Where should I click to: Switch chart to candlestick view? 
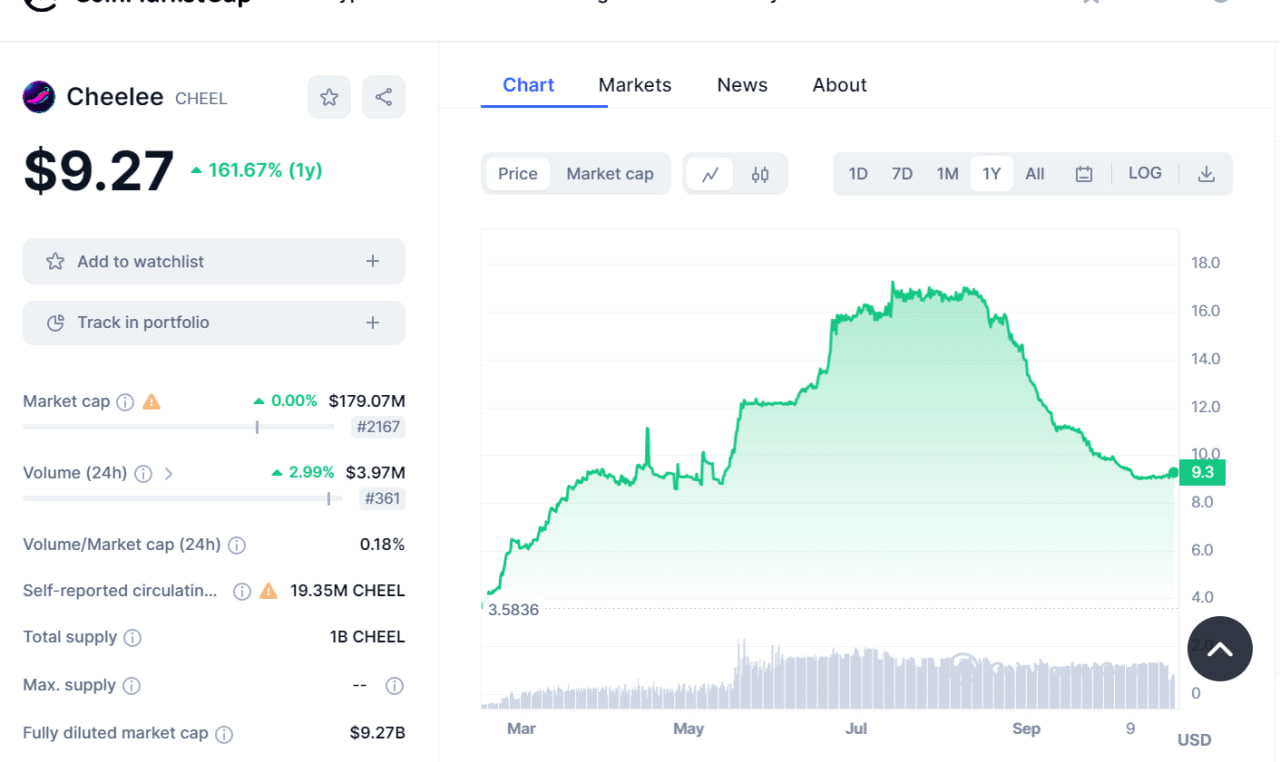(760, 173)
